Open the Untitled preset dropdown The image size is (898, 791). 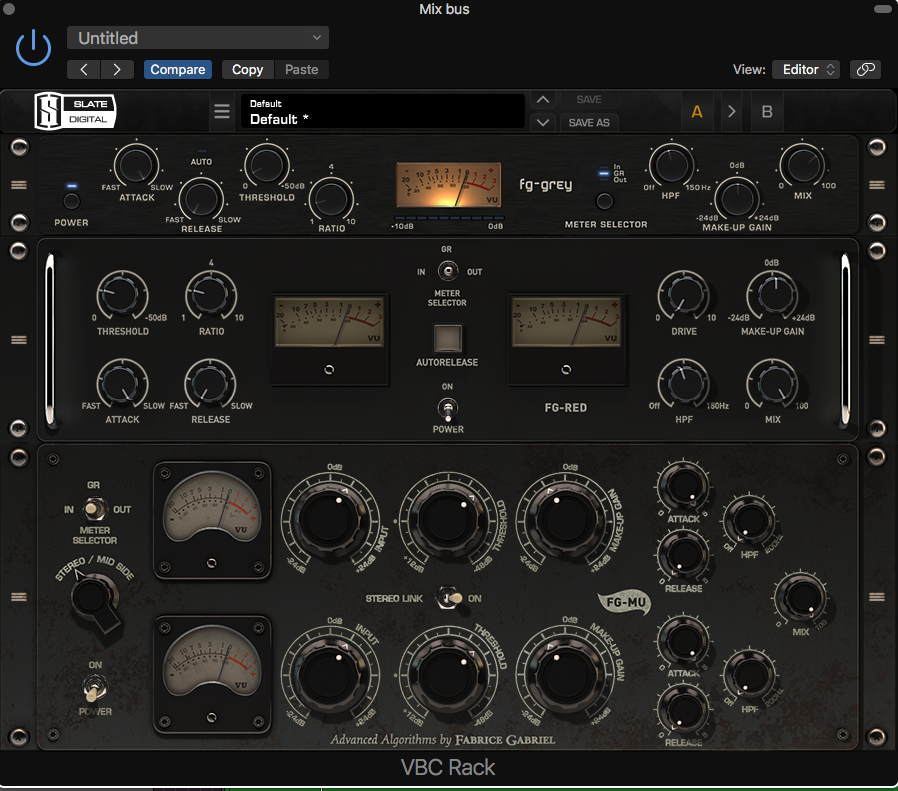coord(198,38)
